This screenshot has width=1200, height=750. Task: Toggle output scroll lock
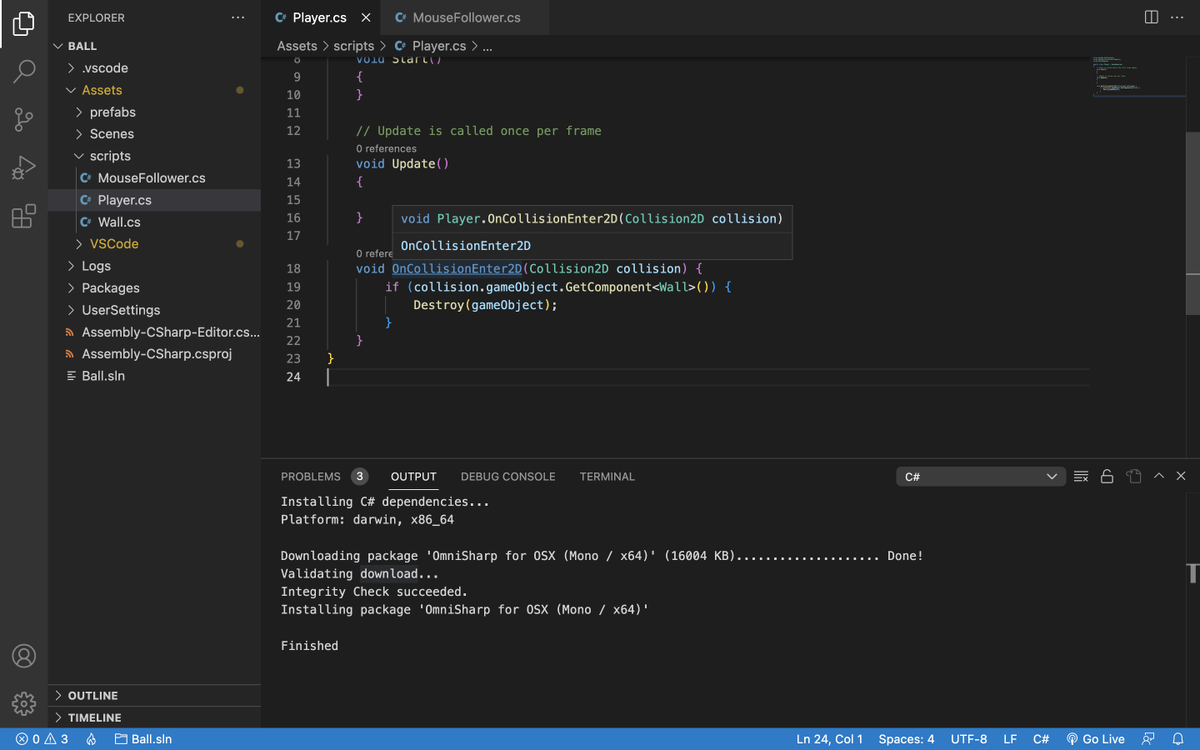click(1107, 477)
